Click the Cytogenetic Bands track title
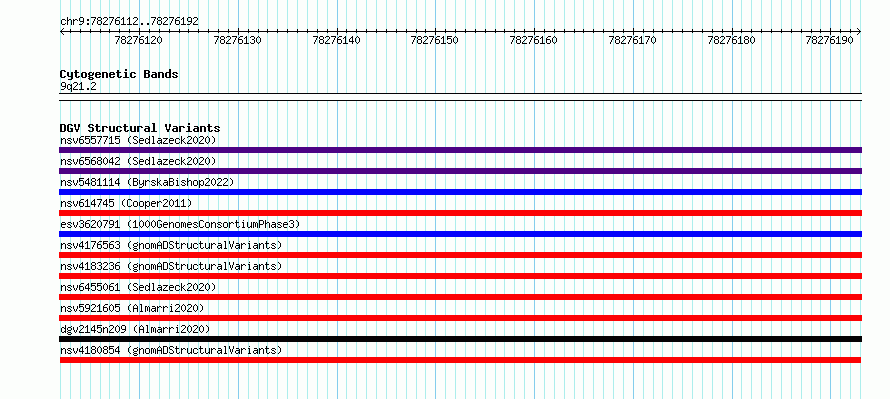The height and width of the screenshot is (399, 890). 119,74
